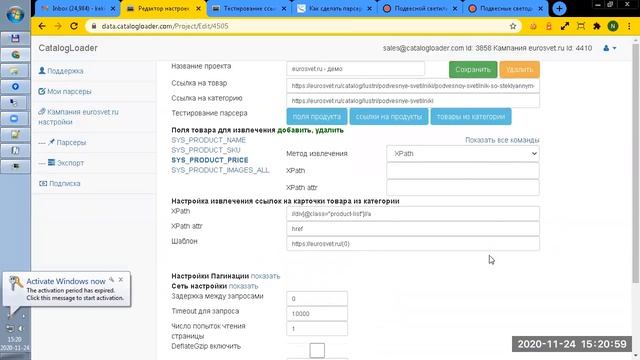The image size is (640, 360).
Task: Click the ссылки на продукты button
Action: [x=389, y=116]
